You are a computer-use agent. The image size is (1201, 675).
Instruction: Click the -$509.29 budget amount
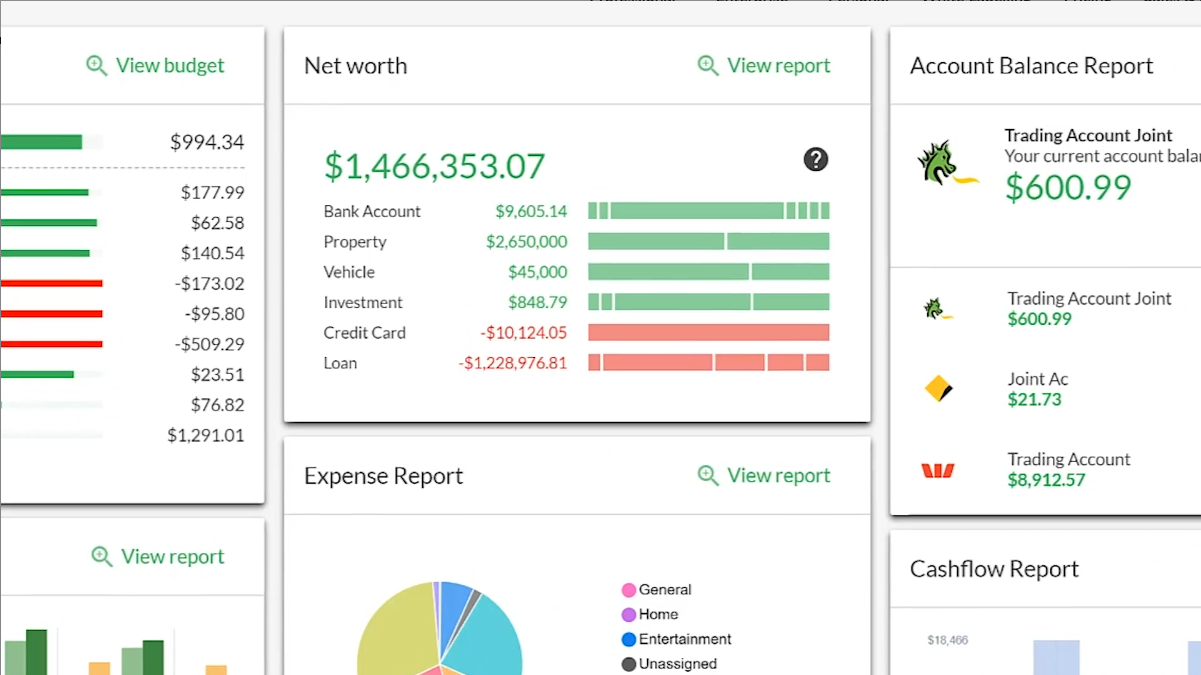(209, 344)
